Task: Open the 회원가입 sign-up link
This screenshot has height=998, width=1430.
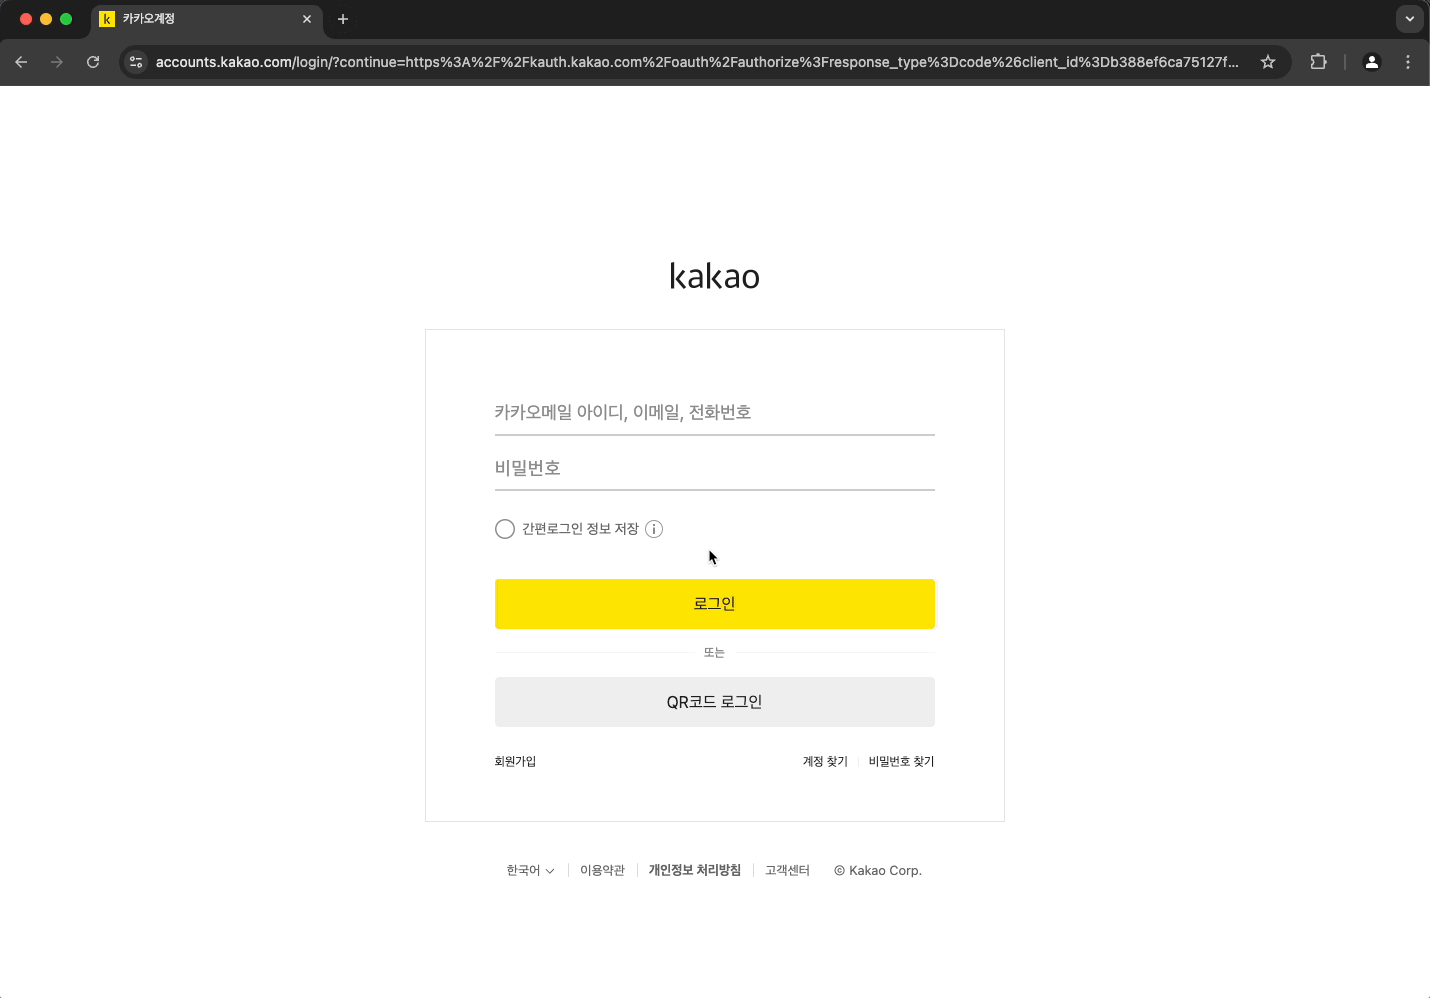Action: [x=515, y=761]
